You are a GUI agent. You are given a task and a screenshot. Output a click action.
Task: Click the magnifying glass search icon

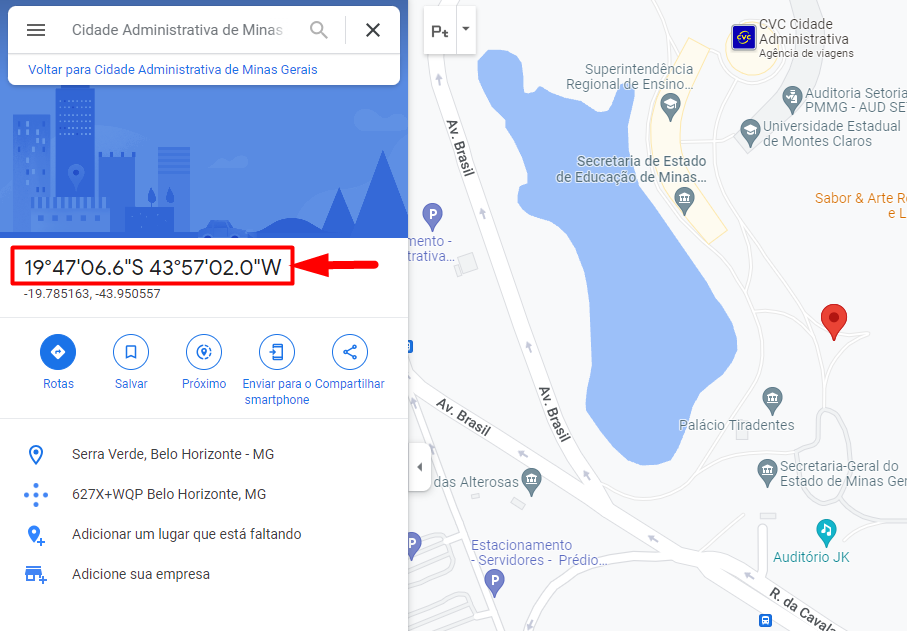pos(319,30)
